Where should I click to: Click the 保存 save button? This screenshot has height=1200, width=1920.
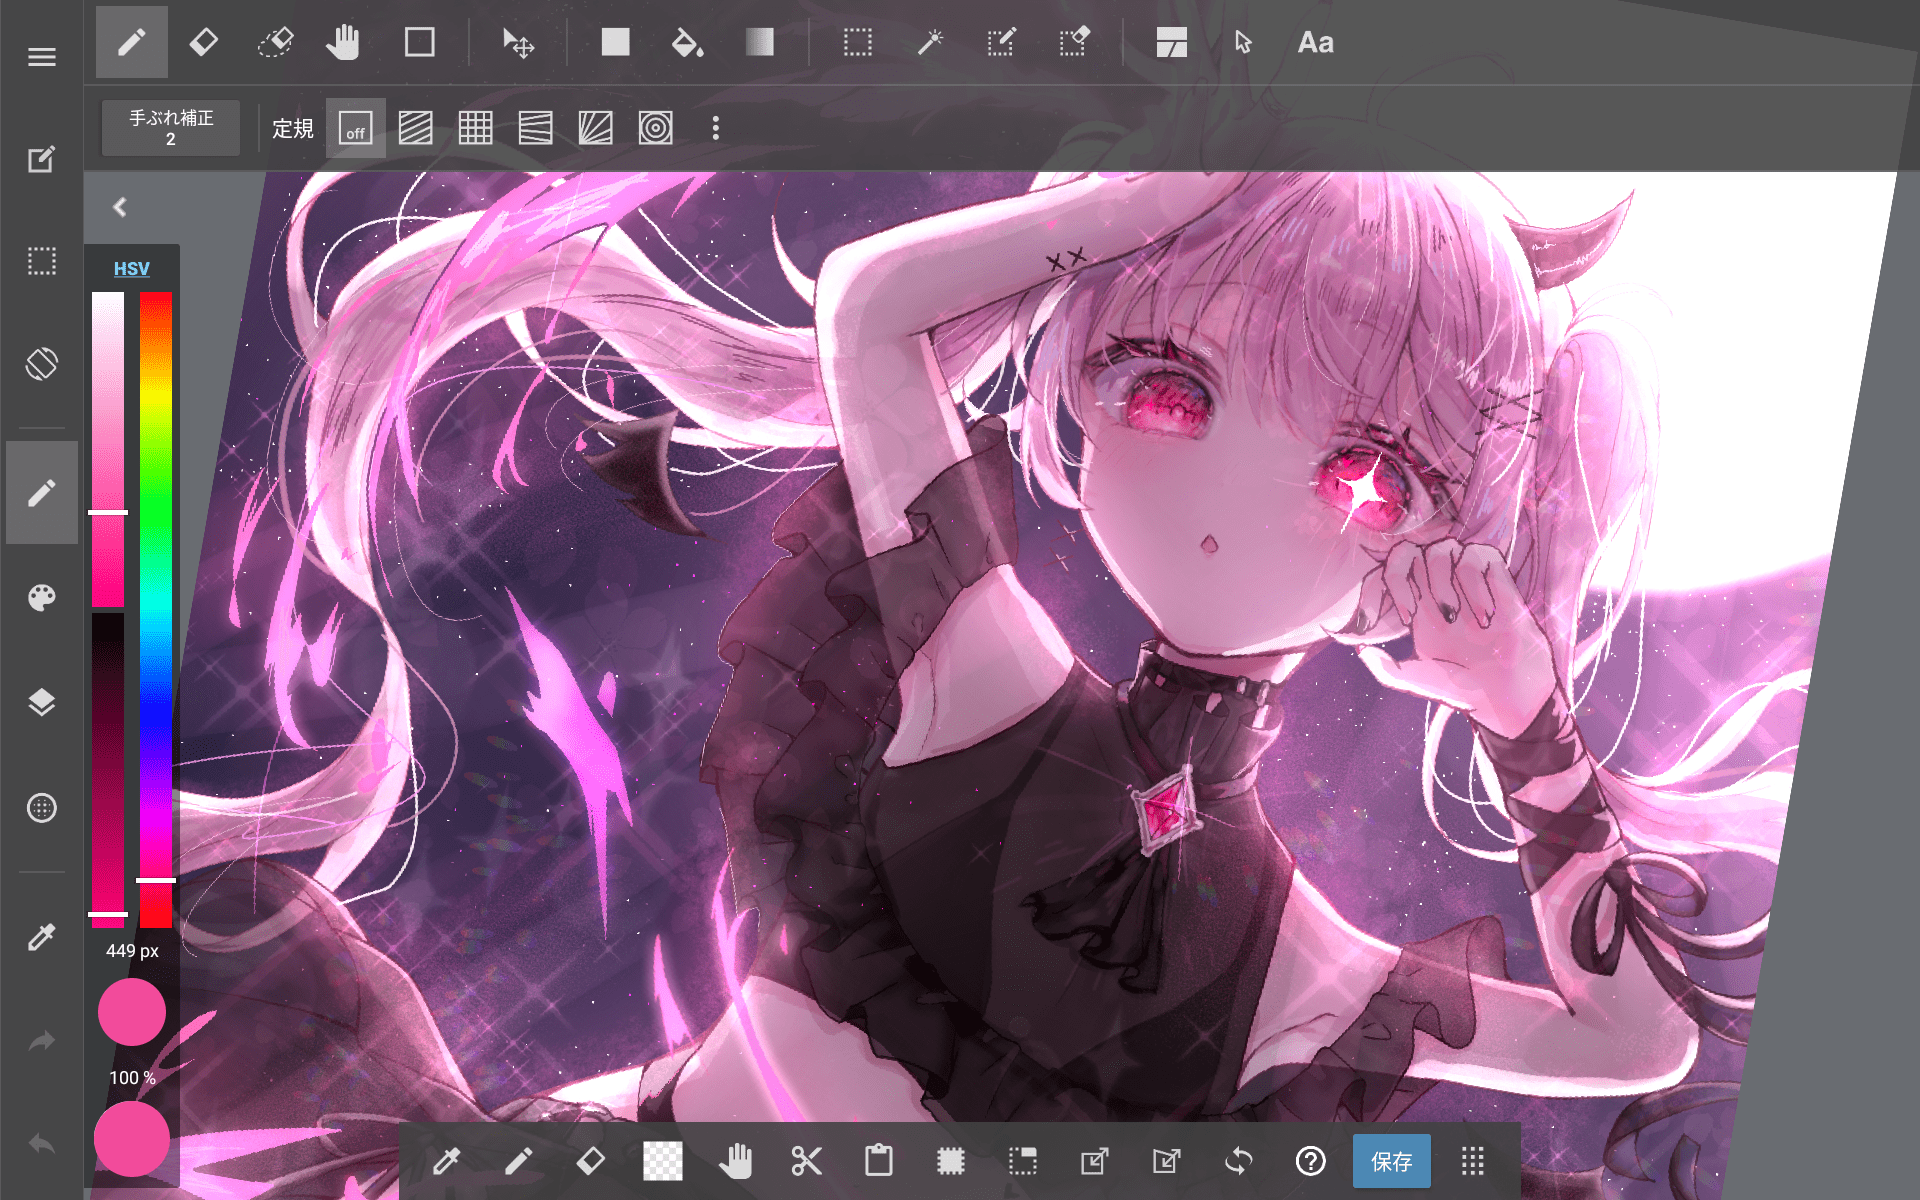pos(1391,1161)
